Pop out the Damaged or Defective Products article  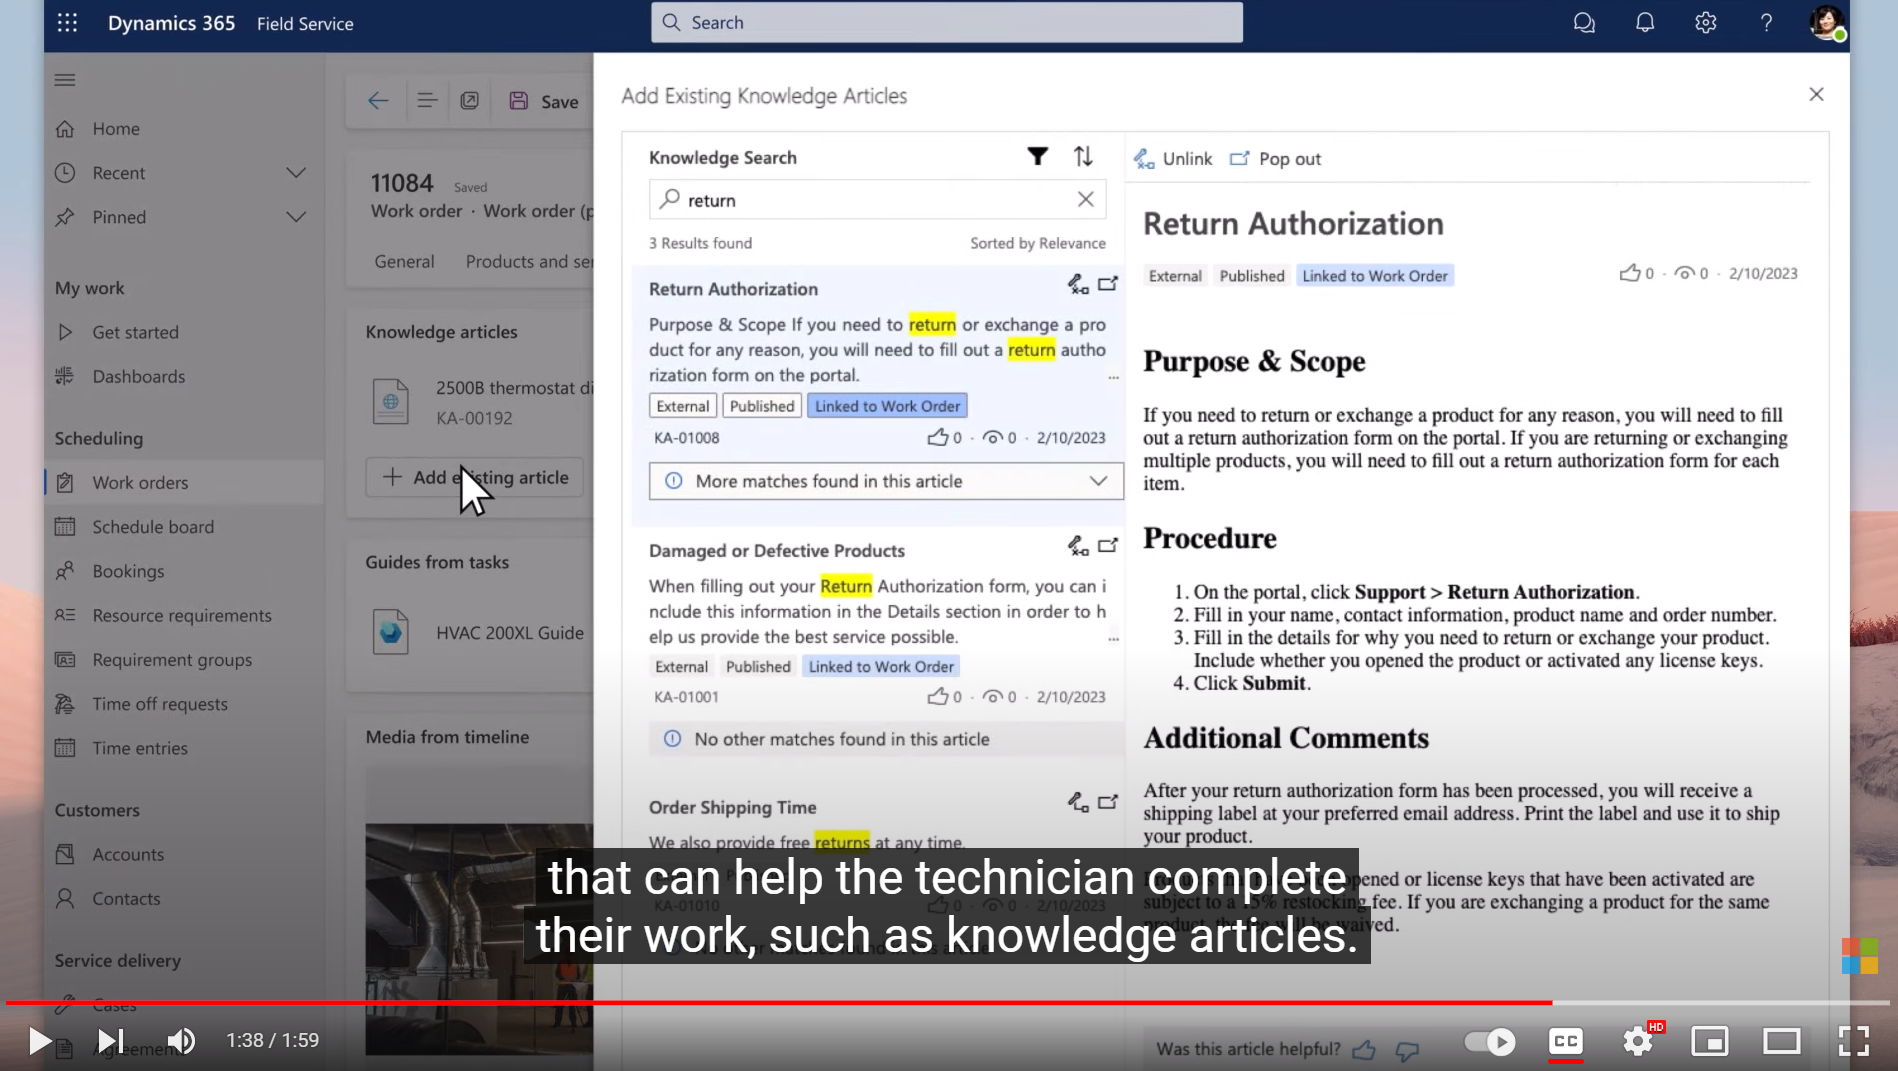click(1108, 546)
